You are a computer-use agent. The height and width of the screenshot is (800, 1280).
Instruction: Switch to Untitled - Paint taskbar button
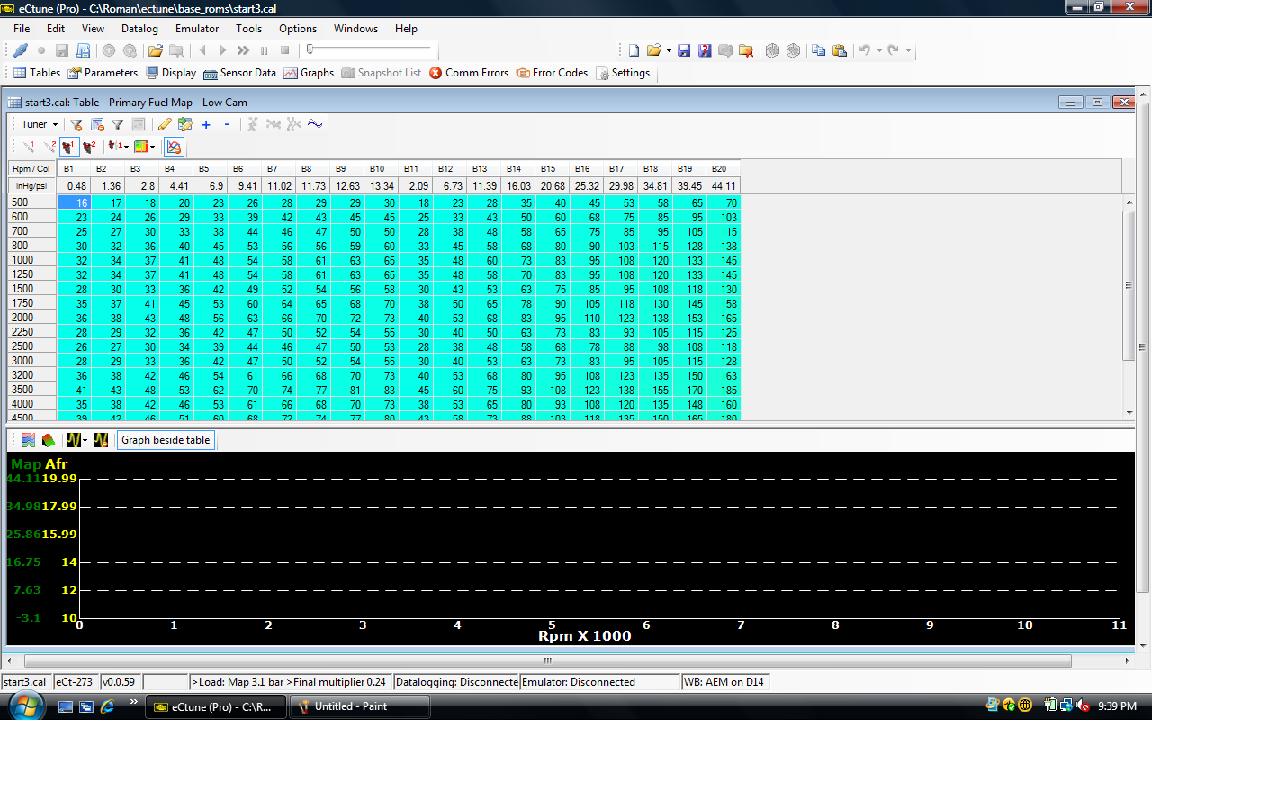tap(360, 706)
